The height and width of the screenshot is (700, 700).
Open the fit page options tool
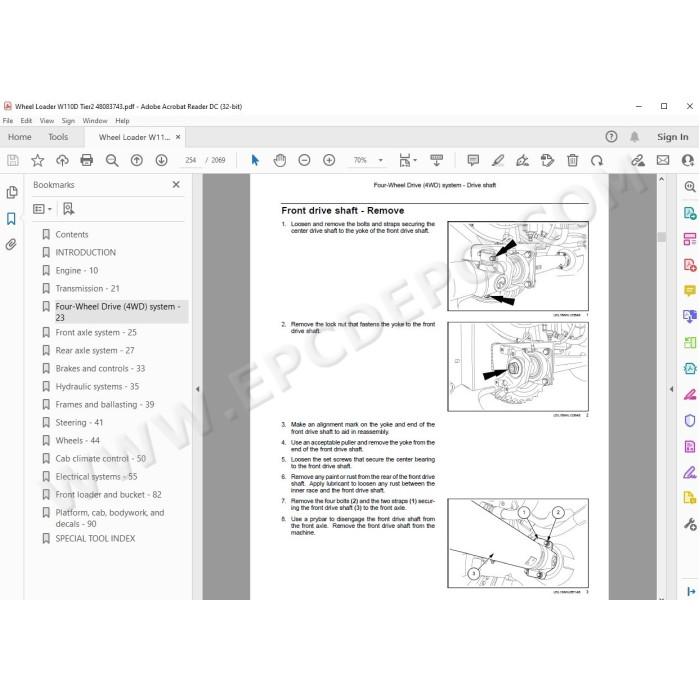pos(407,160)
